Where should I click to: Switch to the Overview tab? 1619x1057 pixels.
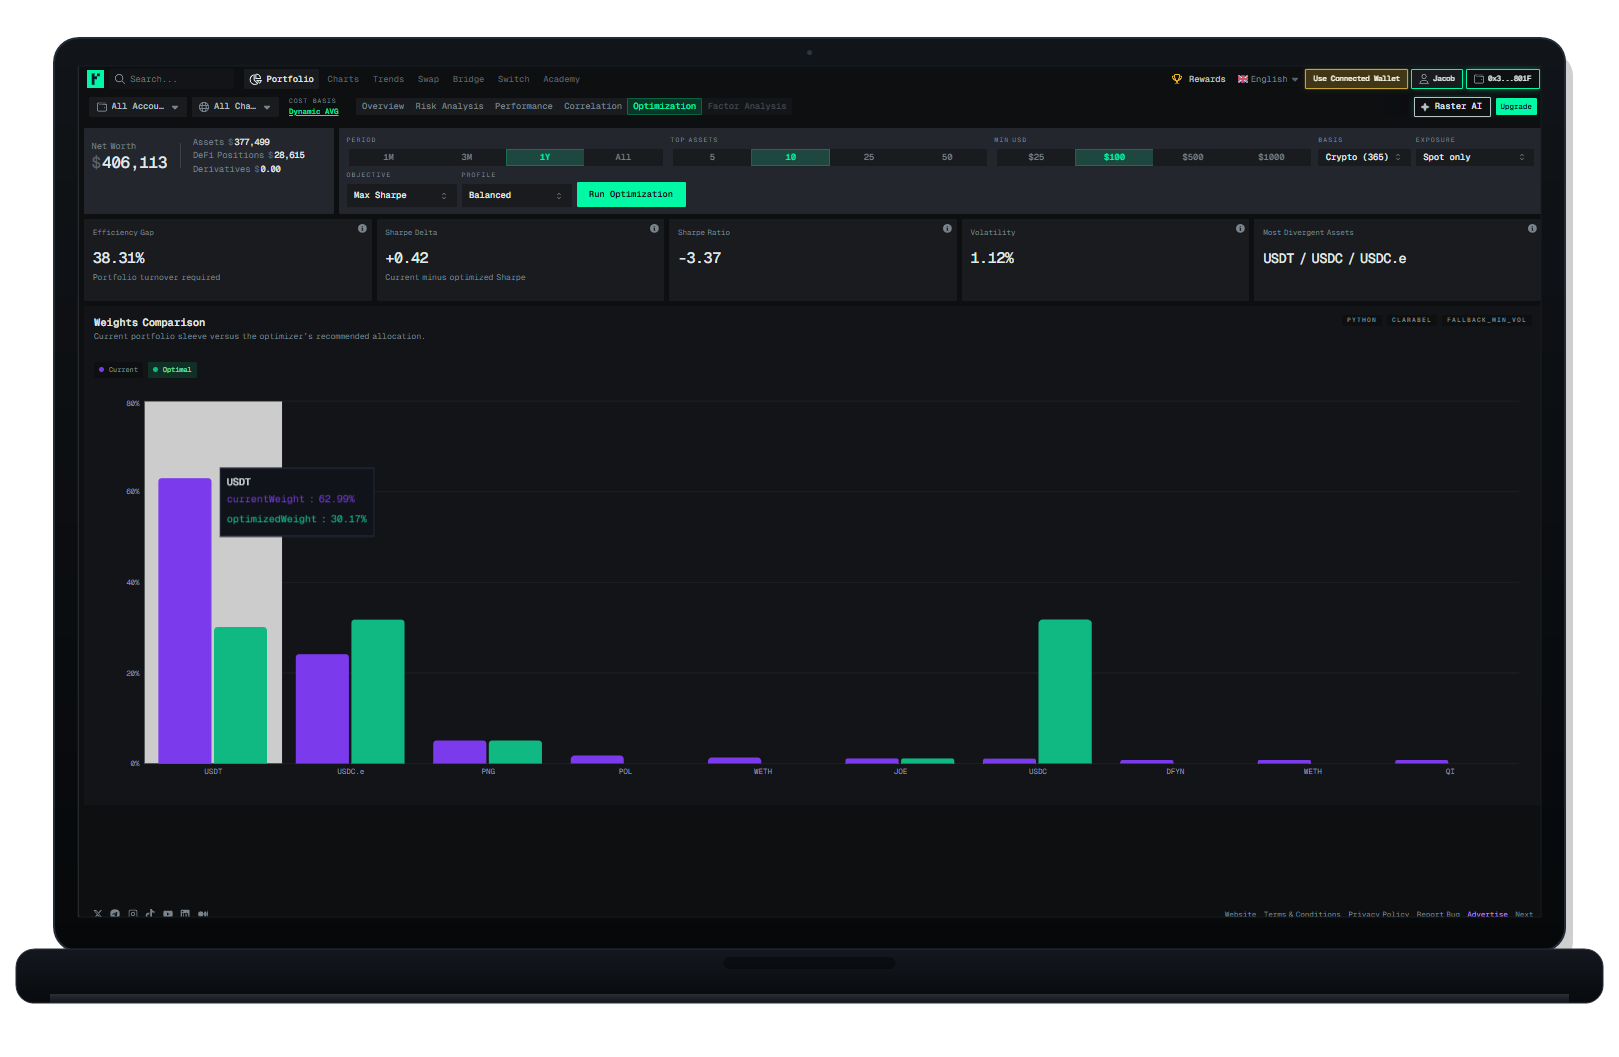click(383, 106)
